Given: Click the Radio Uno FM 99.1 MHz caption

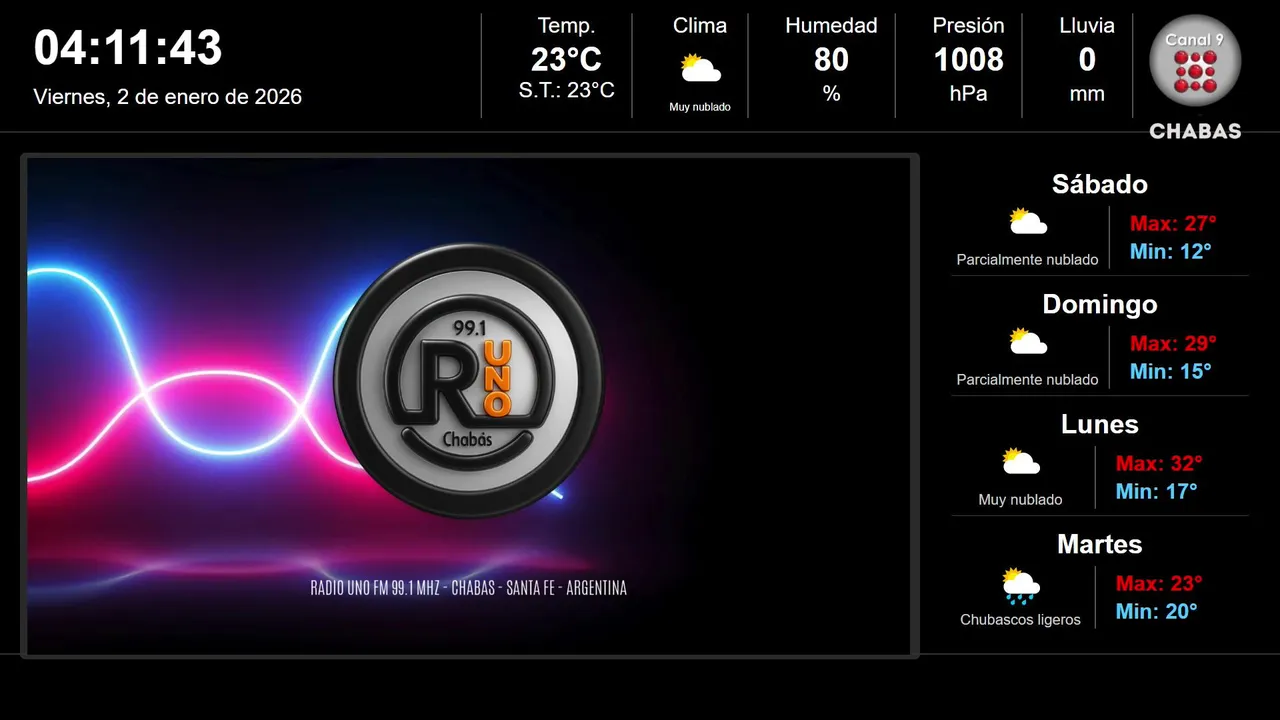Looking at the screenshot, I should 468,588.
